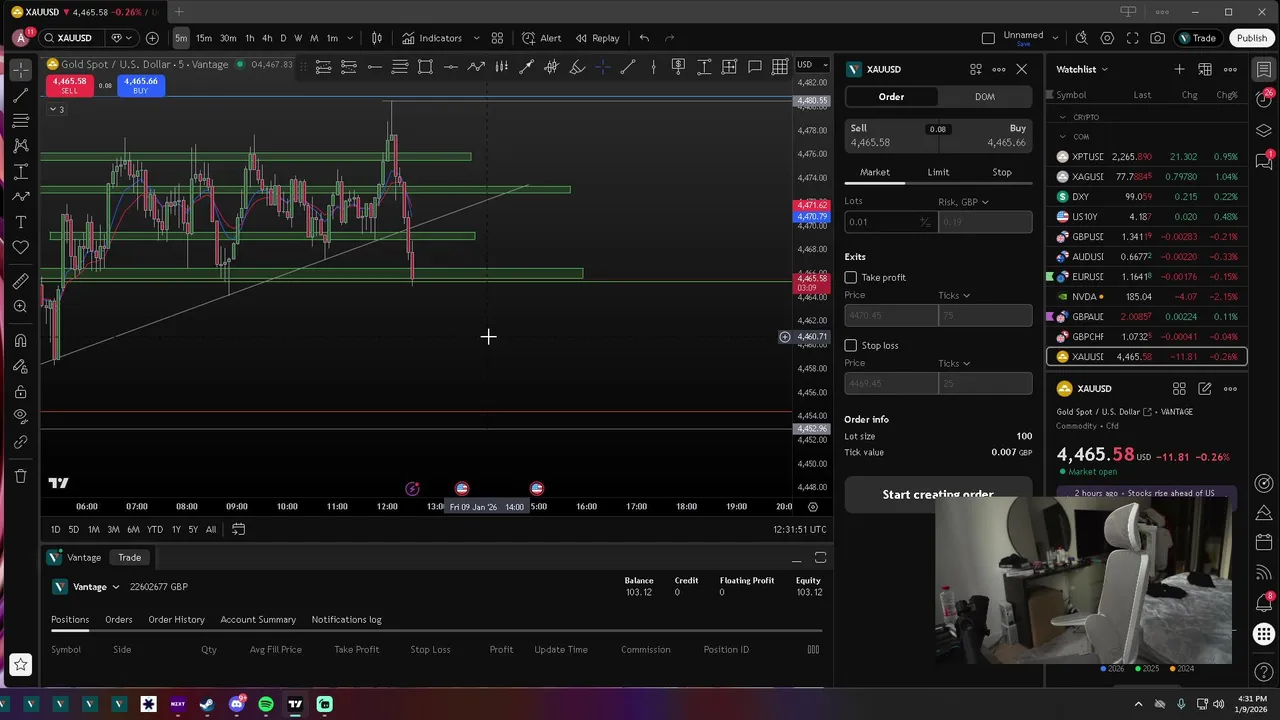Select the Limit order type tab

(938, 172)
